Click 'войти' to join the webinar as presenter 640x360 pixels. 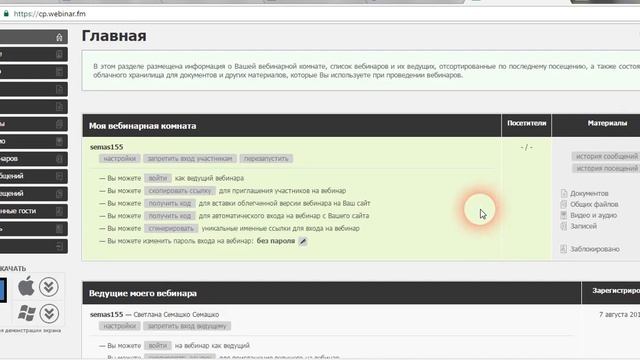(158, 346)
